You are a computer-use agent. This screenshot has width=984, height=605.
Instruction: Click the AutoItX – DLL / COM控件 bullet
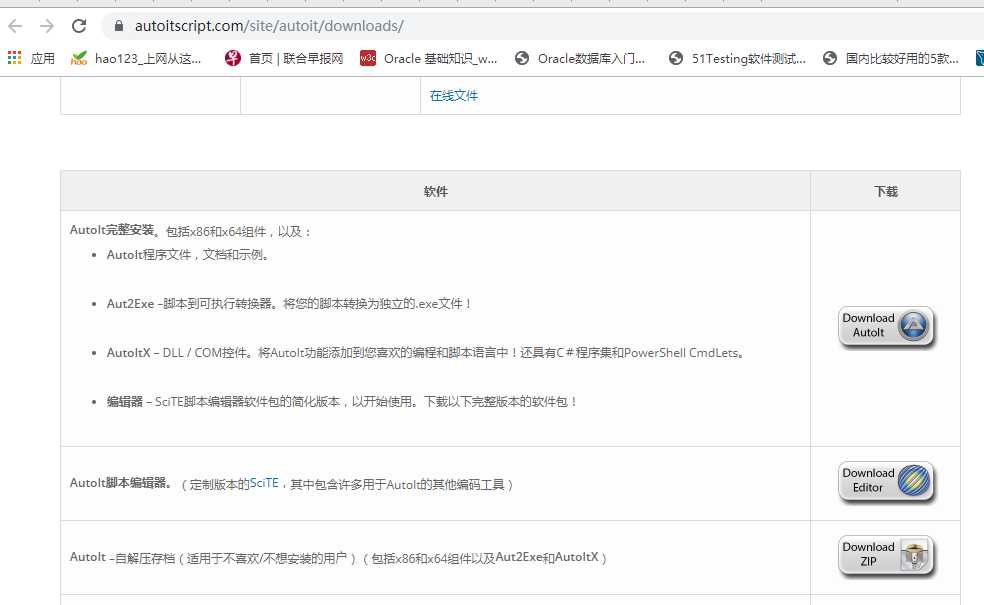click(x=425, y=353)
